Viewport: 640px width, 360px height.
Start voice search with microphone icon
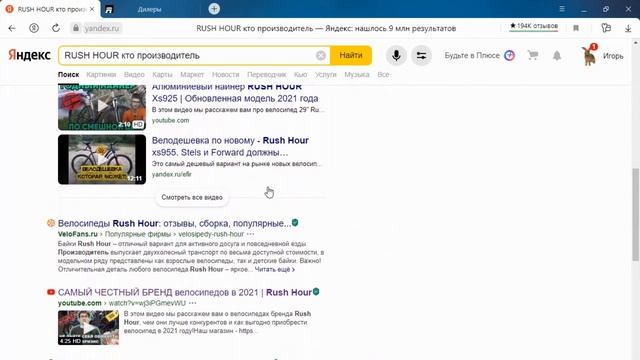click(396, 56)
